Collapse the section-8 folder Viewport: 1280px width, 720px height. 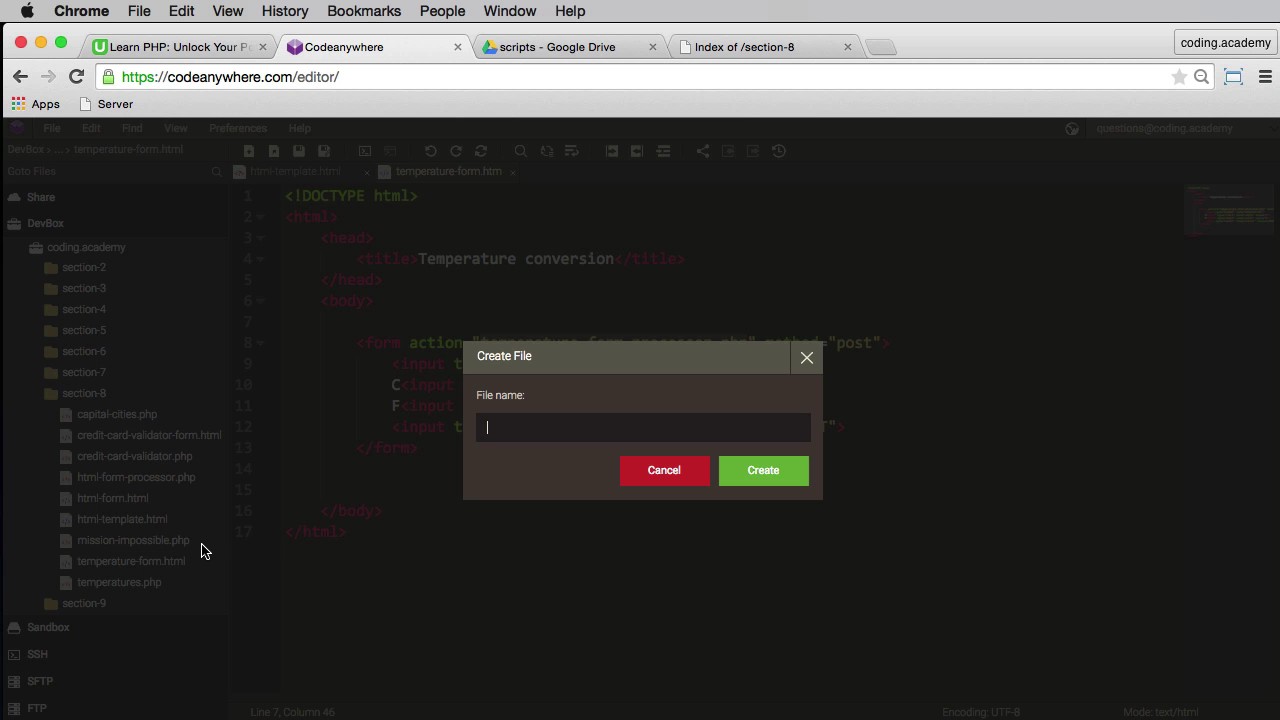[x=84, y=393]
